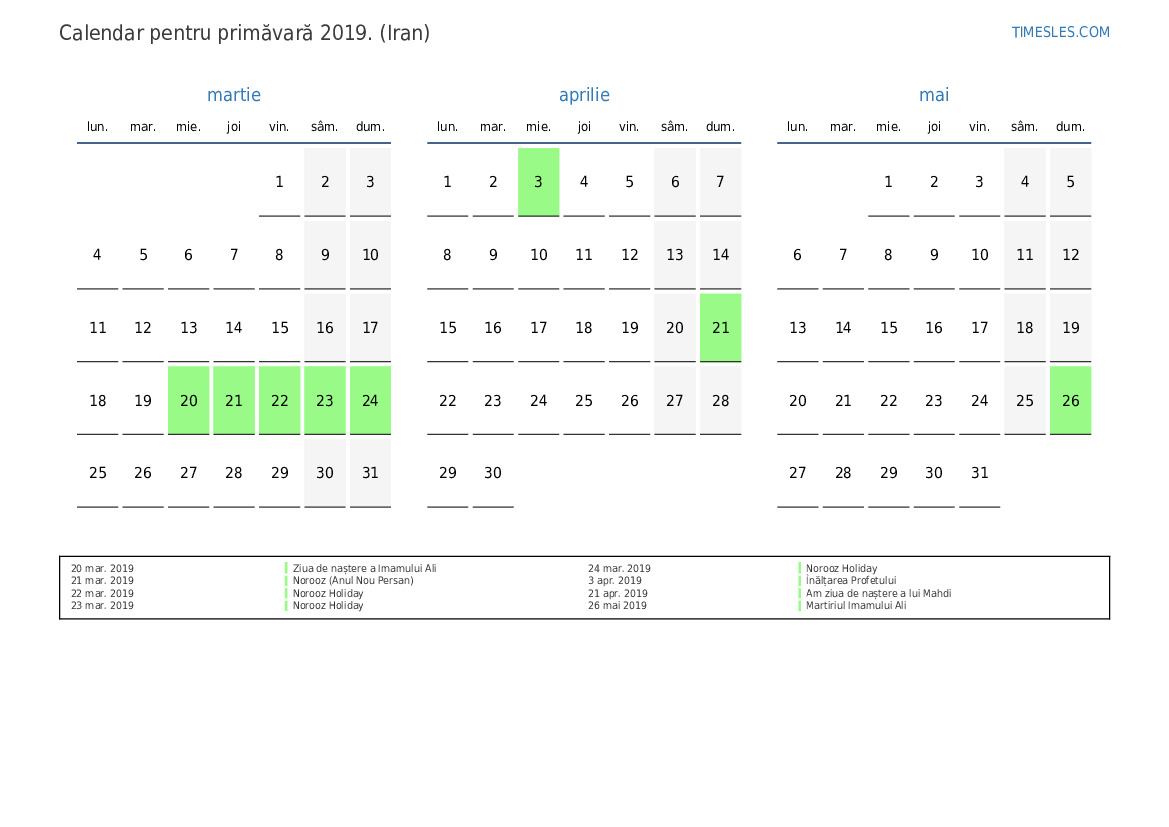Click the green April 21 cell
The width and height of the screenshot is (1169, 827).
pos(720,327)
